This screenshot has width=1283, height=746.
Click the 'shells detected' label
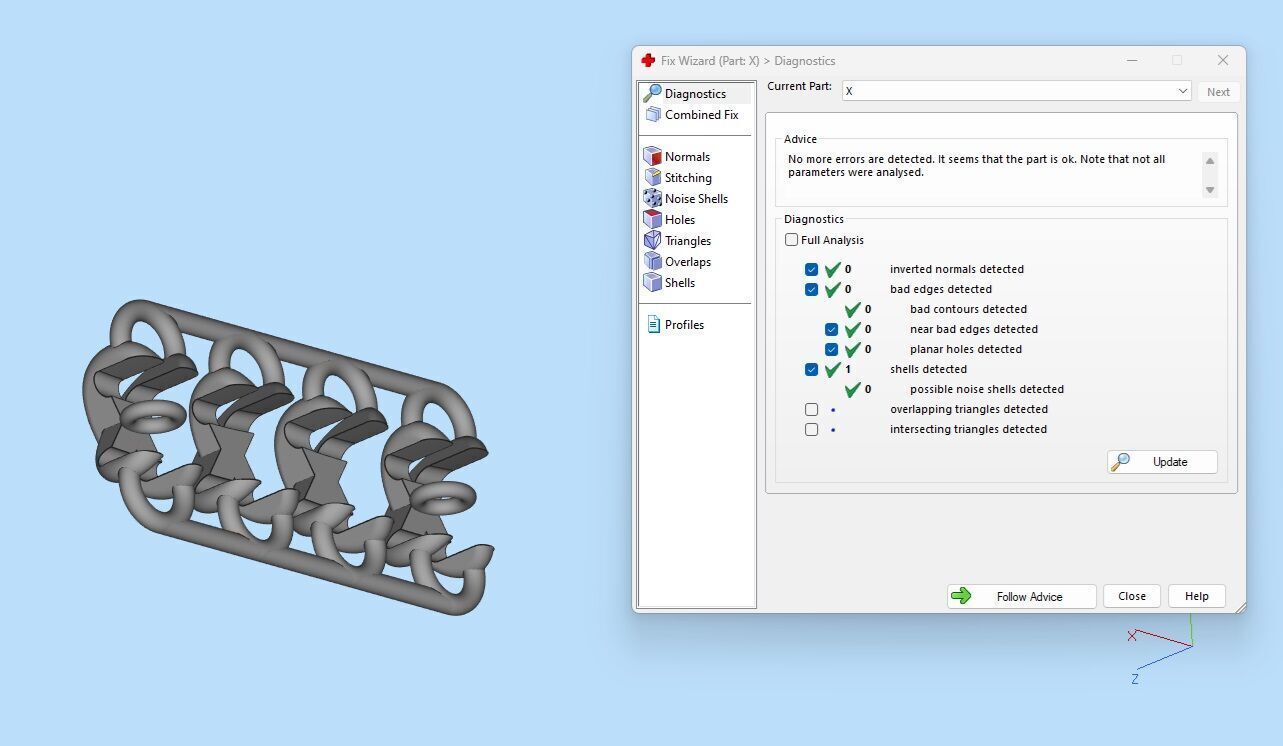click(928, 369)
